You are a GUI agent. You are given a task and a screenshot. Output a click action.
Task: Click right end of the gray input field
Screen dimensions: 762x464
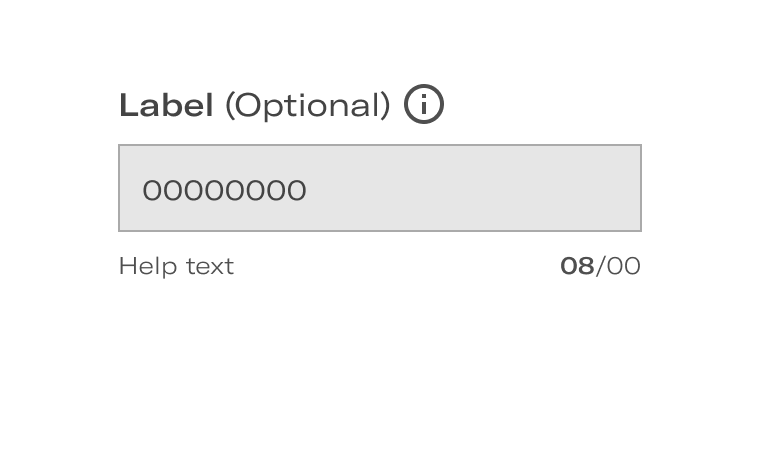[627, 189]
